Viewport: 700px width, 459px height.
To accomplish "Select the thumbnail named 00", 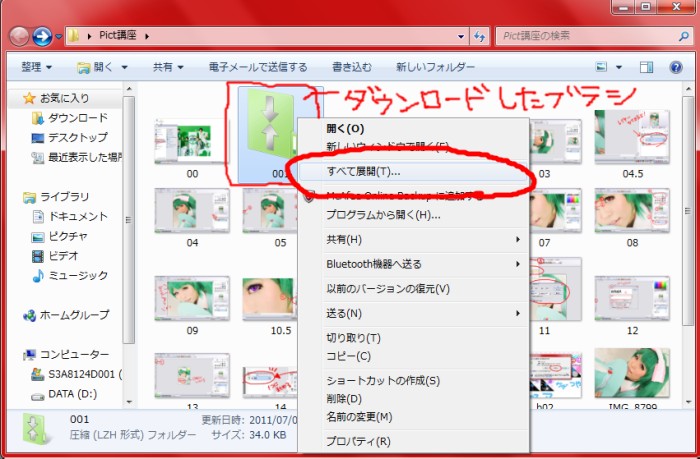I will pos(192,141).
